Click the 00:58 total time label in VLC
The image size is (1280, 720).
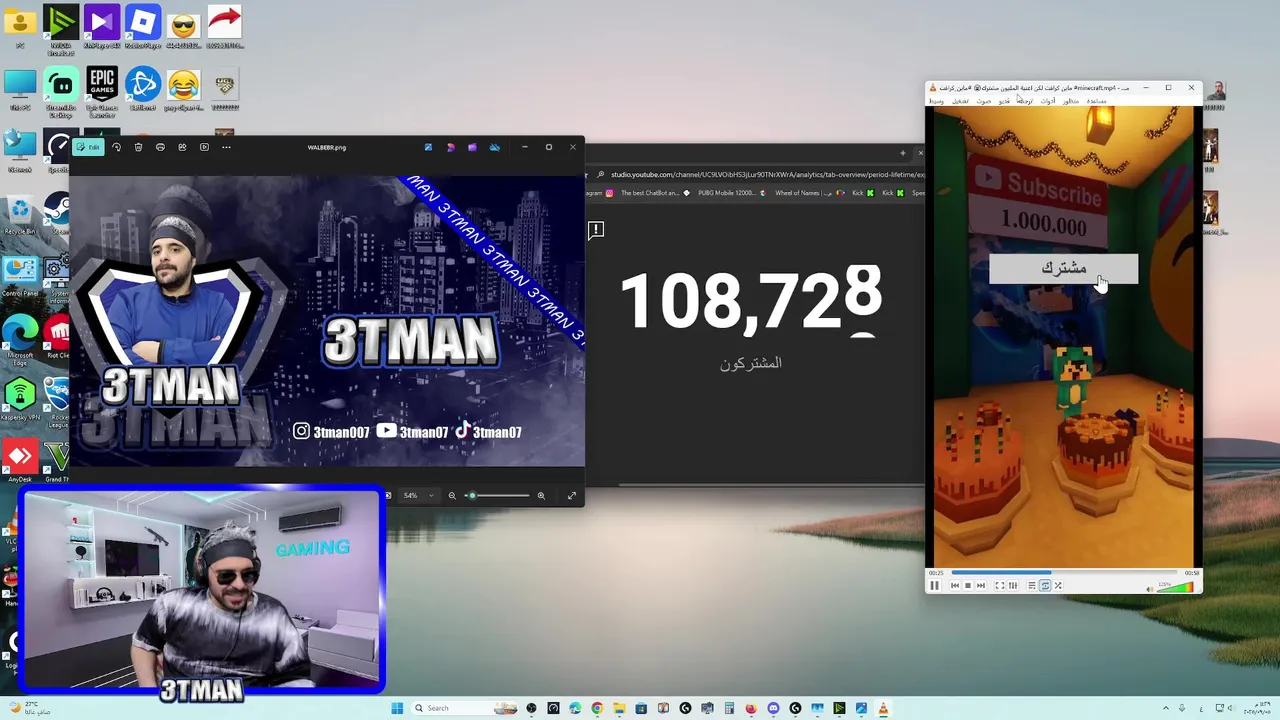point(1192,573)
